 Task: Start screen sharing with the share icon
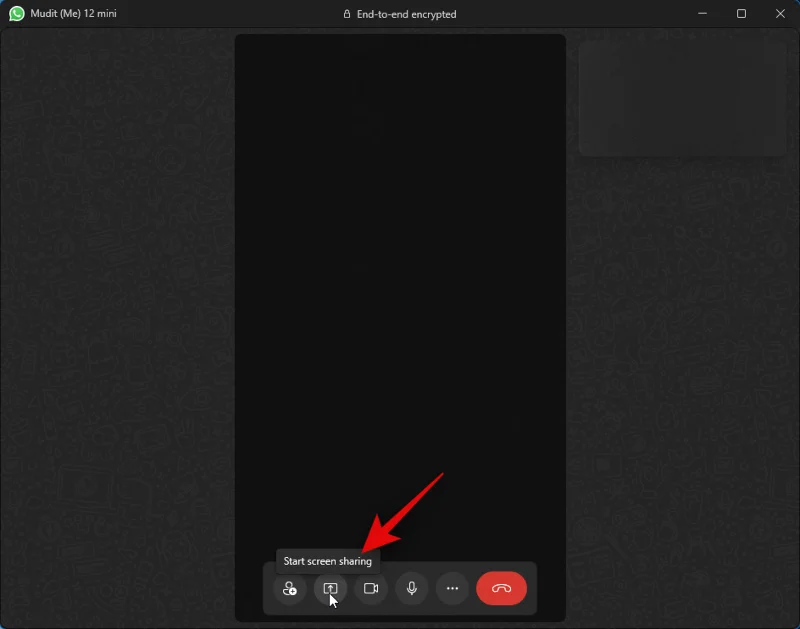click(330, 588)
